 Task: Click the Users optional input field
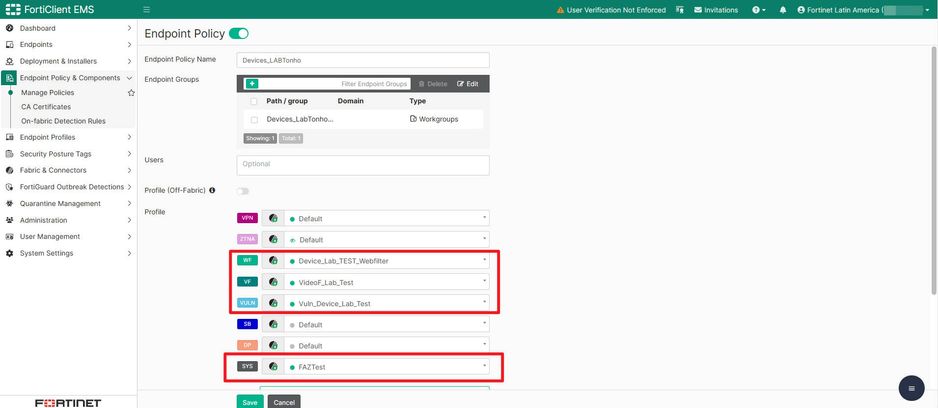click(x=363, y=165)
